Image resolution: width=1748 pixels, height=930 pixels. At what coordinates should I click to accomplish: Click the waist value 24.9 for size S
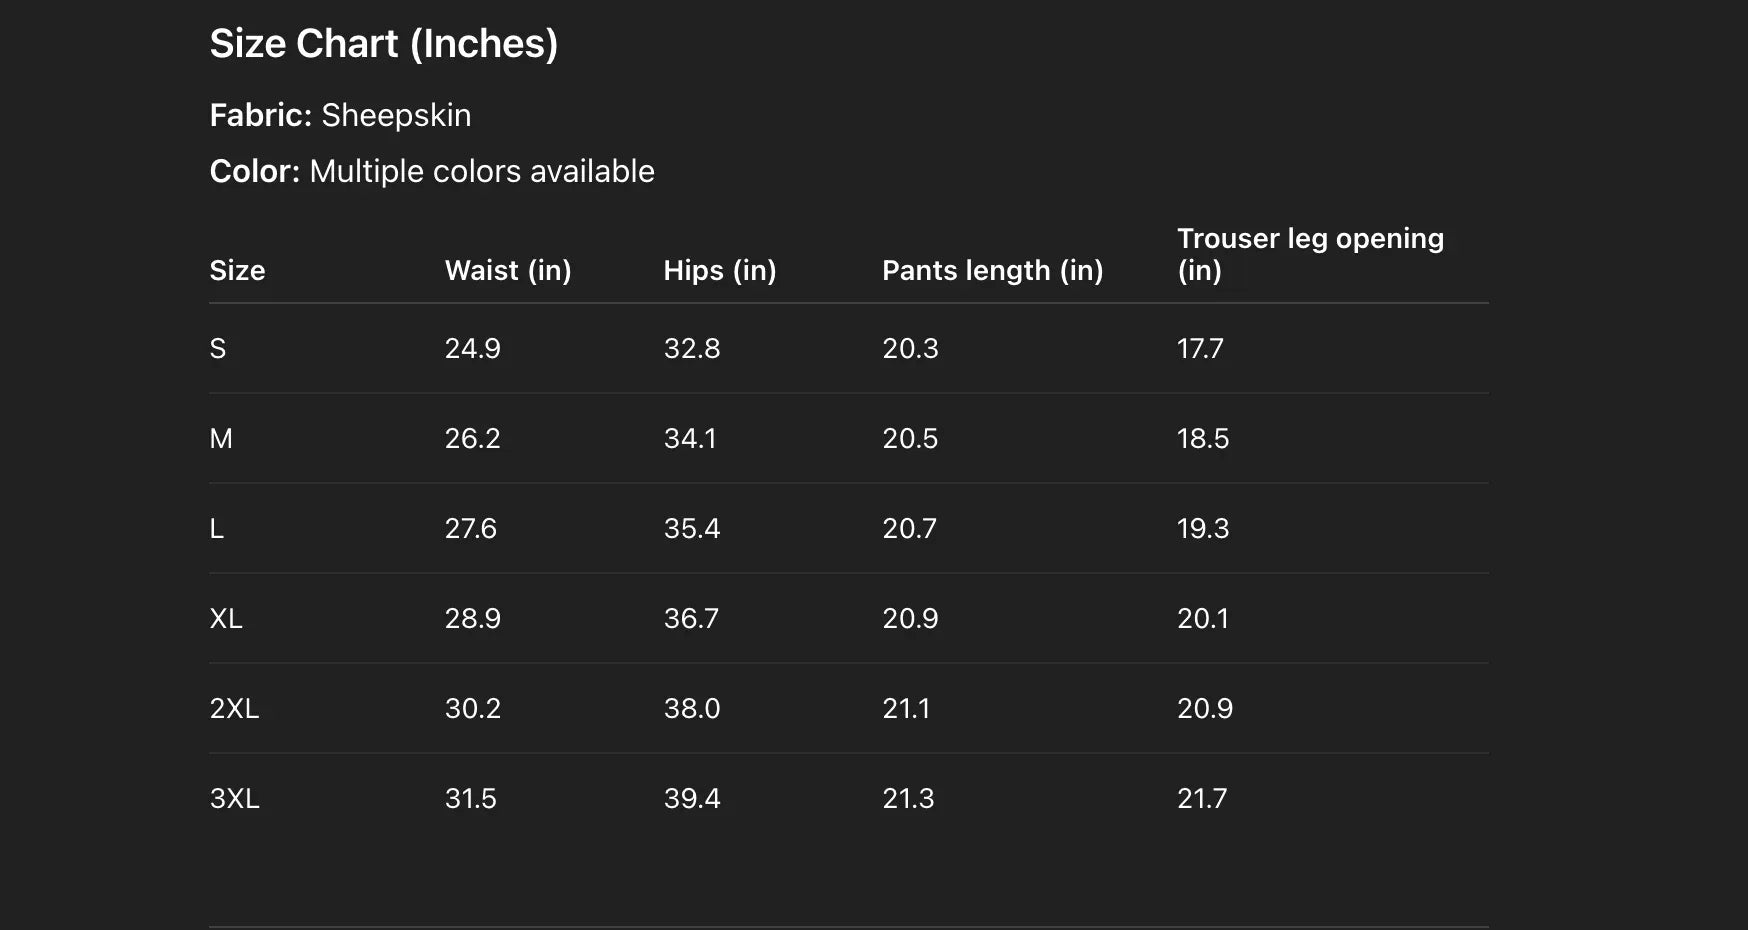472,348
